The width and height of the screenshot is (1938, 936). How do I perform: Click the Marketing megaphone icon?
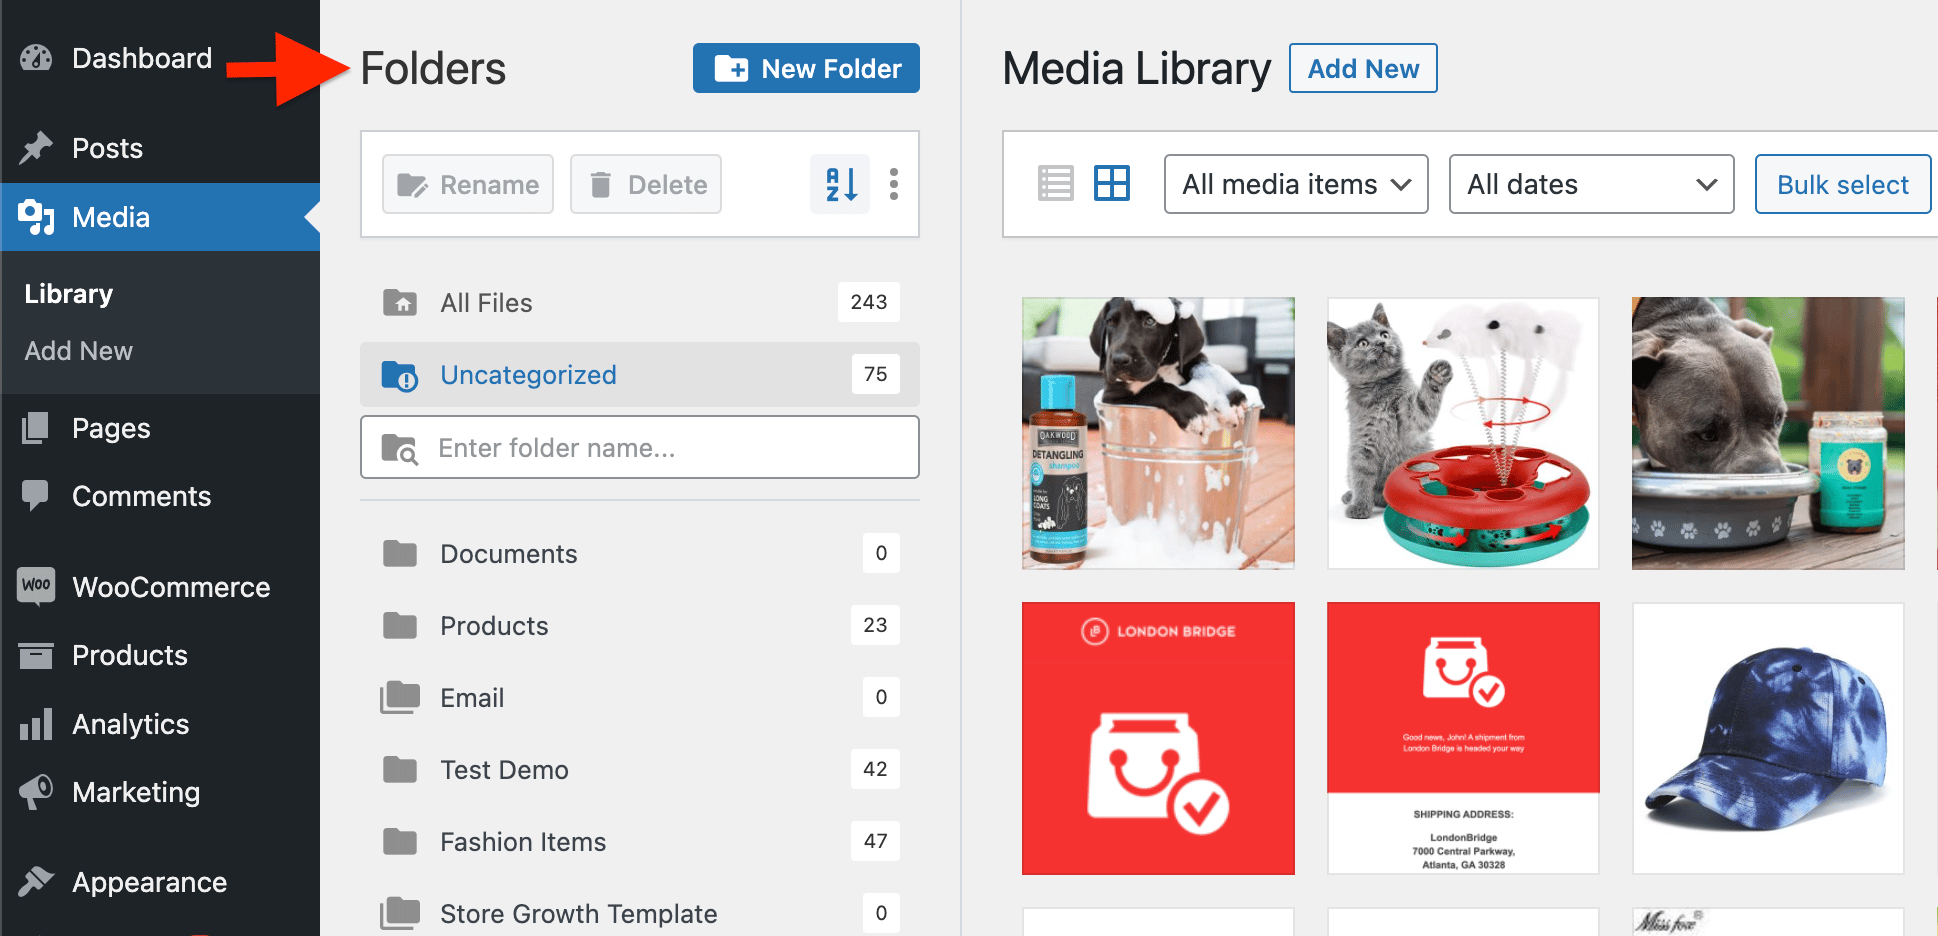[36, 792]
